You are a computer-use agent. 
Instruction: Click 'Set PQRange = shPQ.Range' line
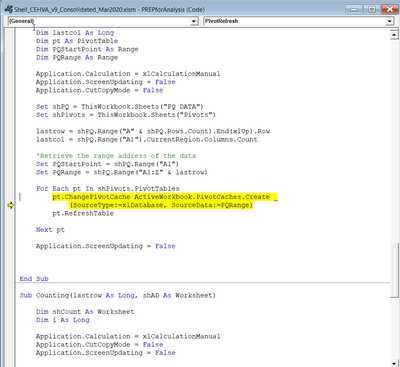click(x=122, y=173)
